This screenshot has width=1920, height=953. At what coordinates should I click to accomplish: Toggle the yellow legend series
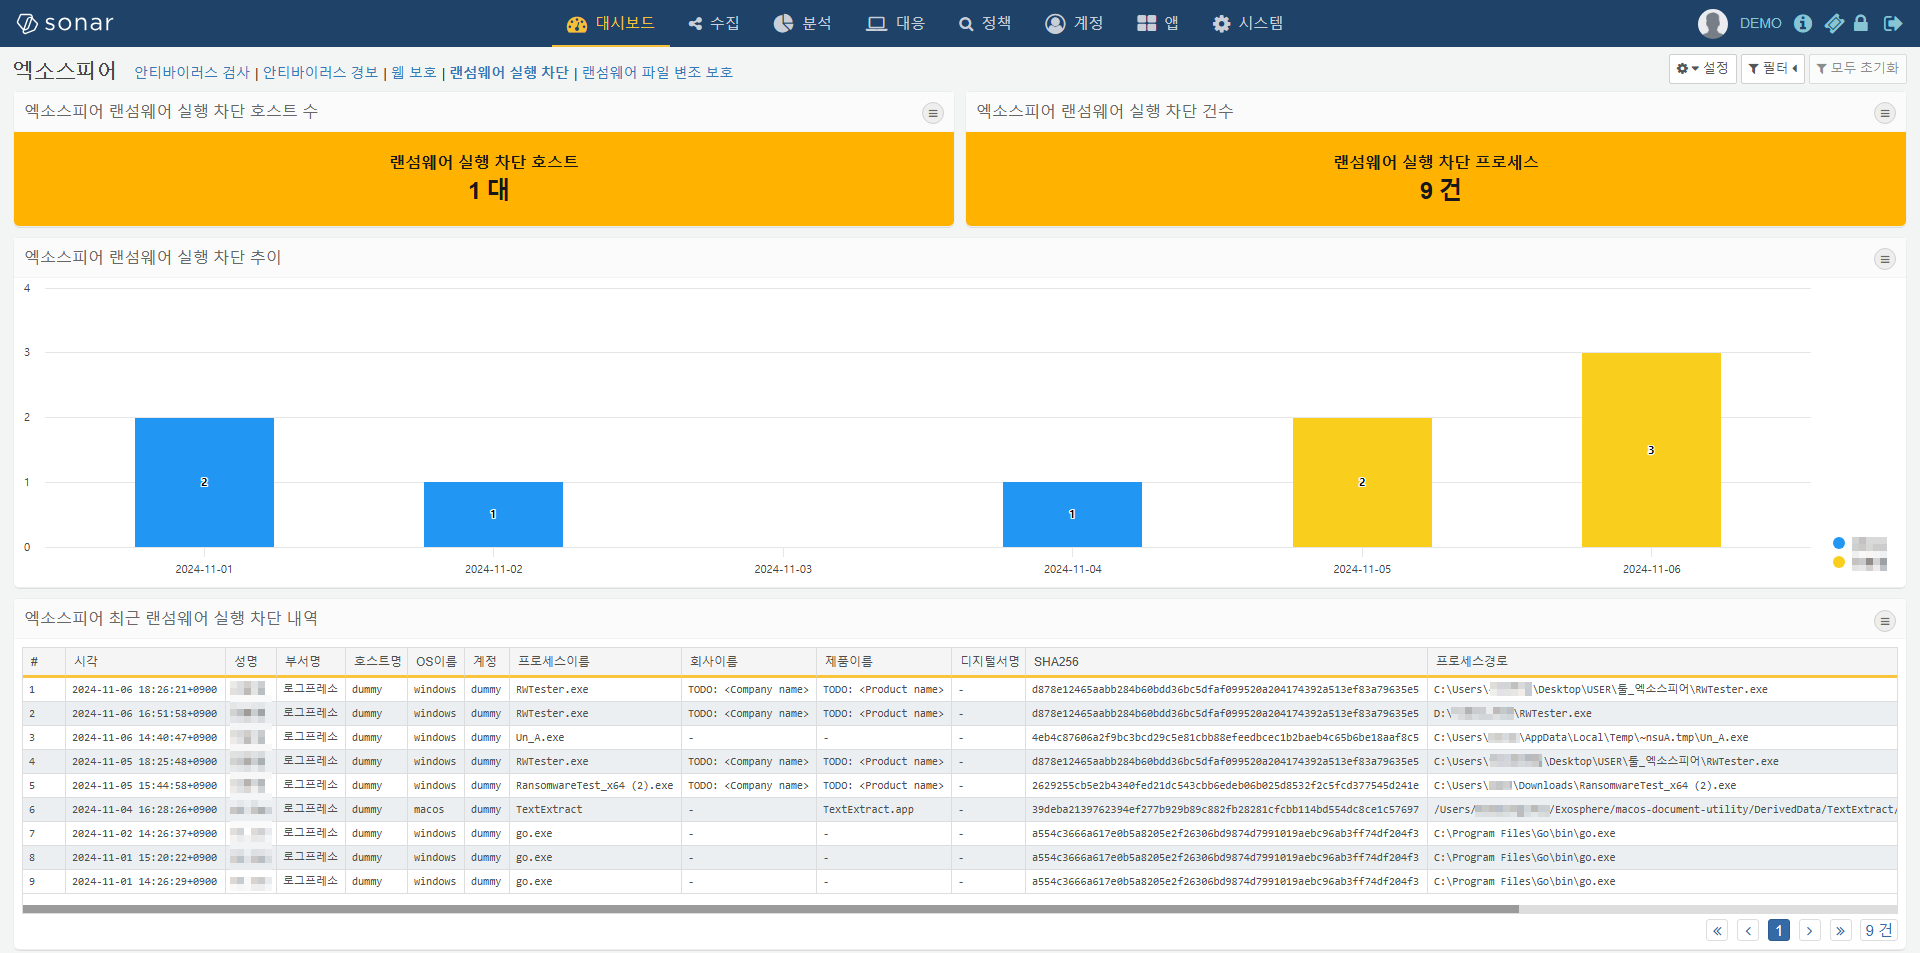(1860, 563)
